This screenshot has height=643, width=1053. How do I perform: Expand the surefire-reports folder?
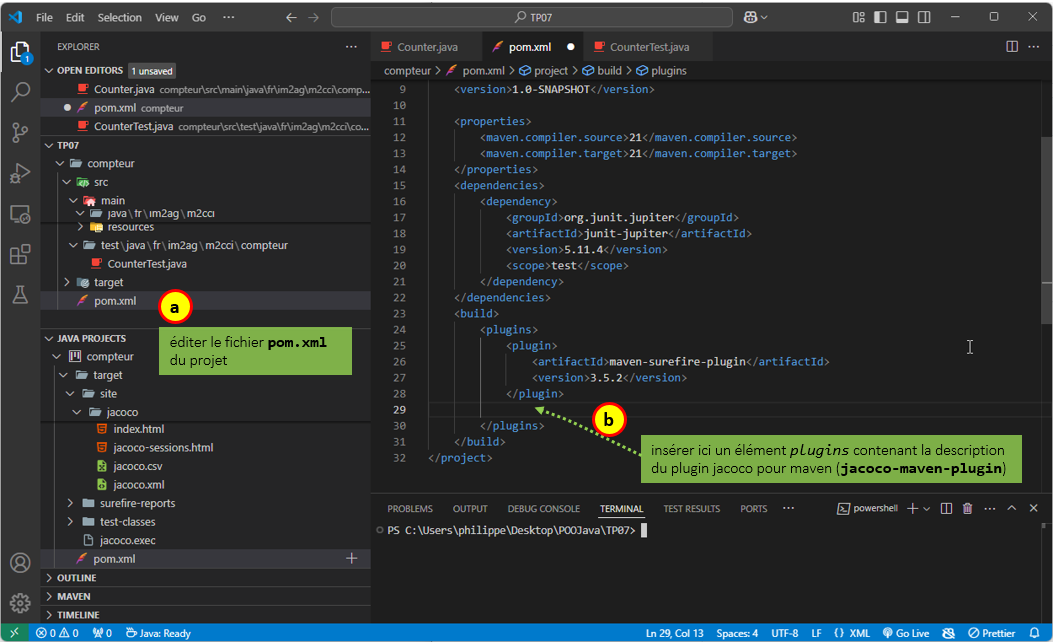coord(137,503)
